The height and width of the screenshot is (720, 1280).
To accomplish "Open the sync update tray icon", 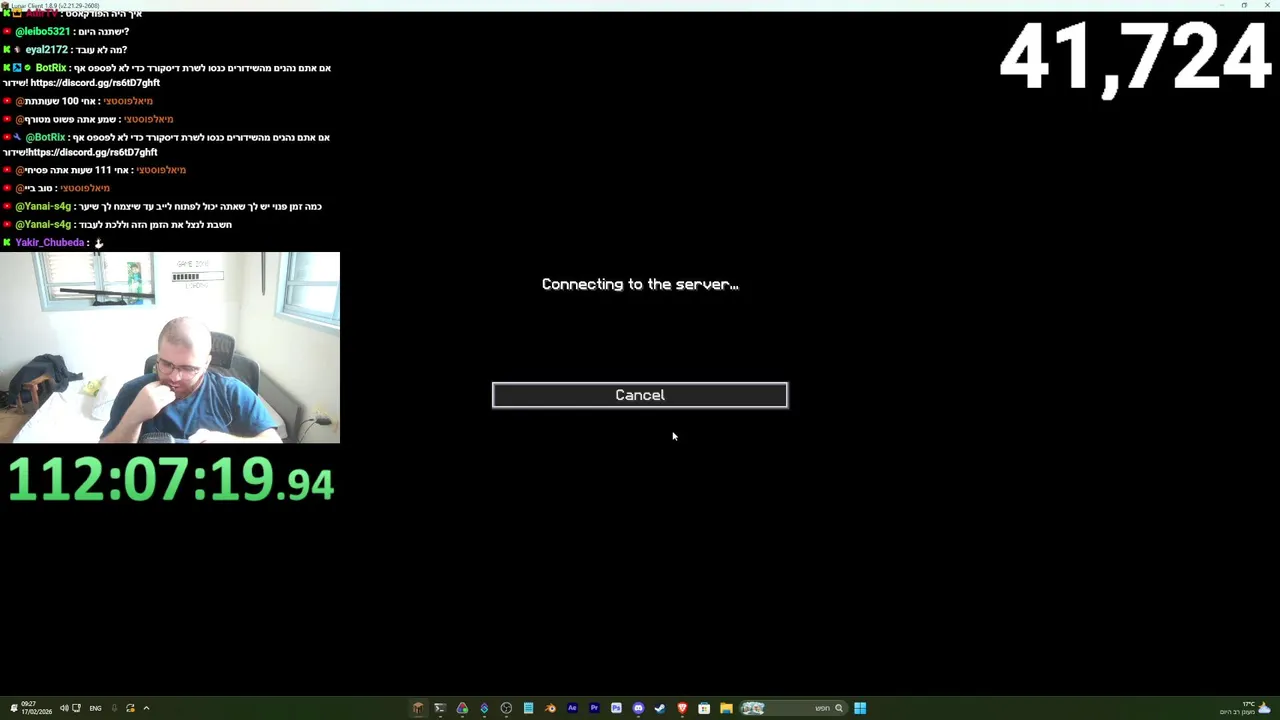I will [x=130, y=708].
